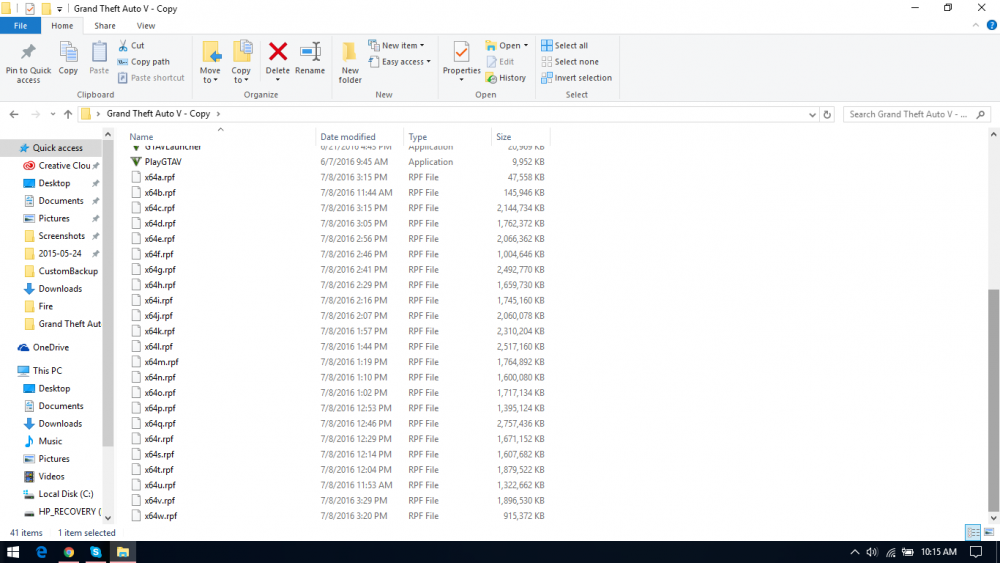This screenshot has height=563, width=1000.
Task: Open the File tab
Action: (20, 26)
